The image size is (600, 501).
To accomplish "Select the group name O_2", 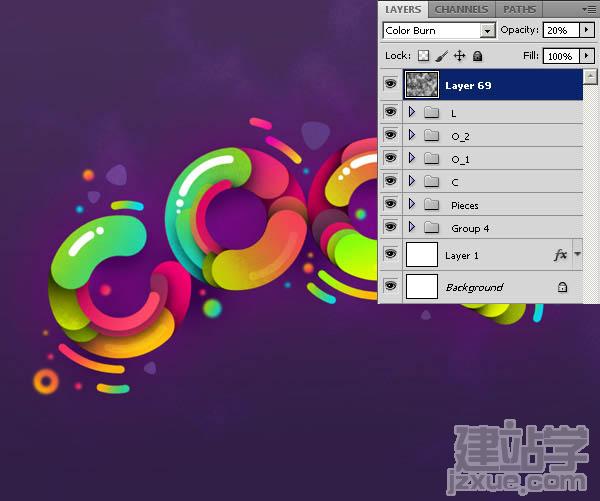I will tap(460, 137).
